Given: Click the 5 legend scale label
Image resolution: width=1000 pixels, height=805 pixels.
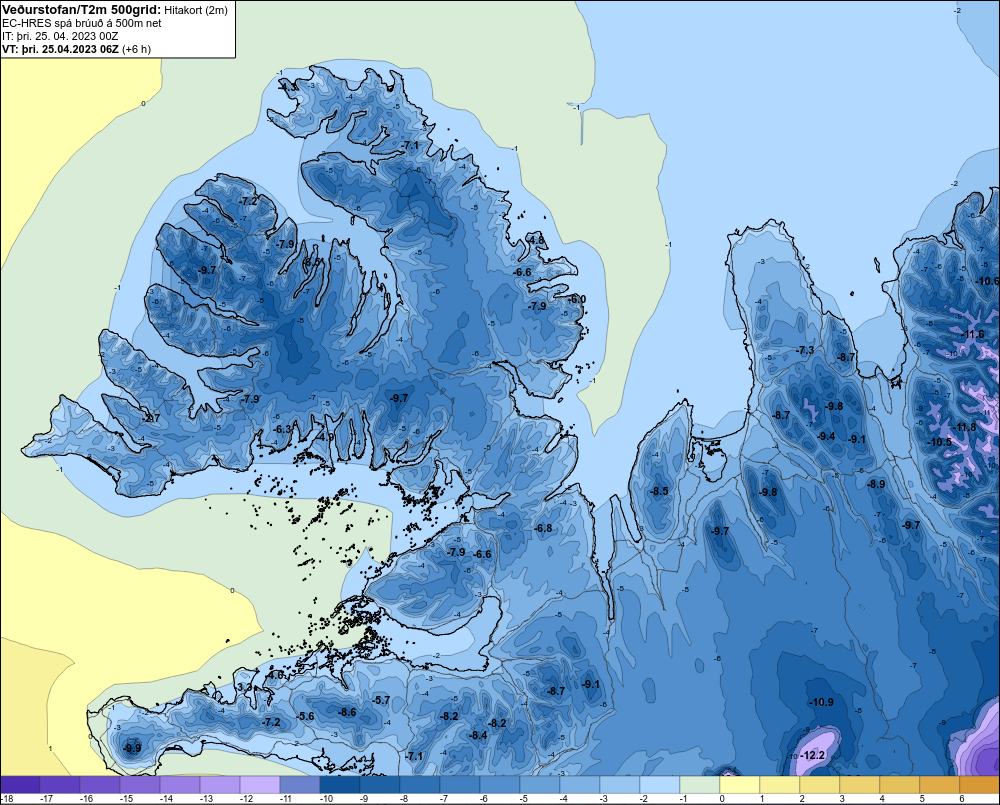Looking at the screenshot, I should coord(922,799).
